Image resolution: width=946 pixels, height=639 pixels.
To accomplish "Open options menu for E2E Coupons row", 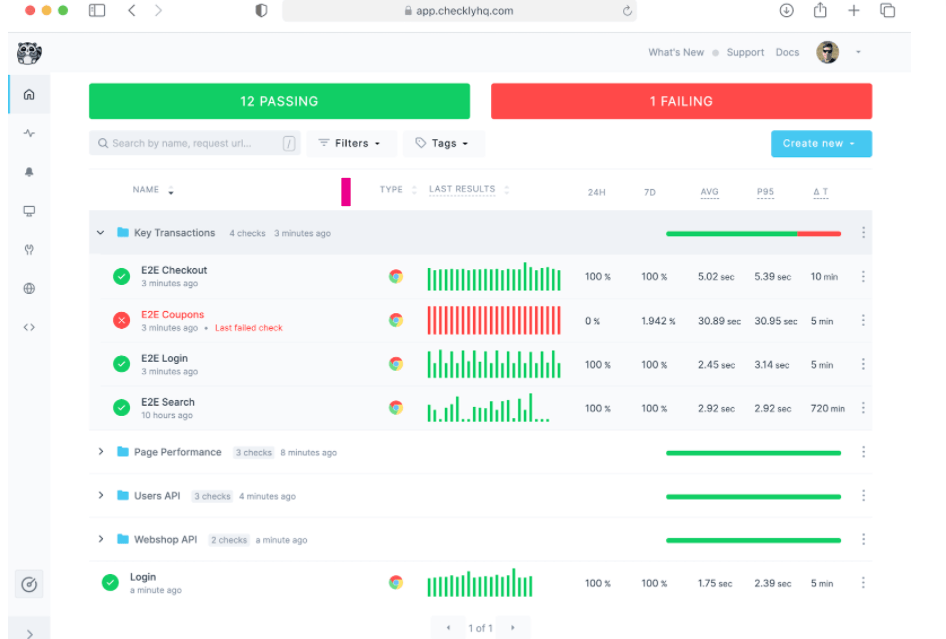I will 863,320.
